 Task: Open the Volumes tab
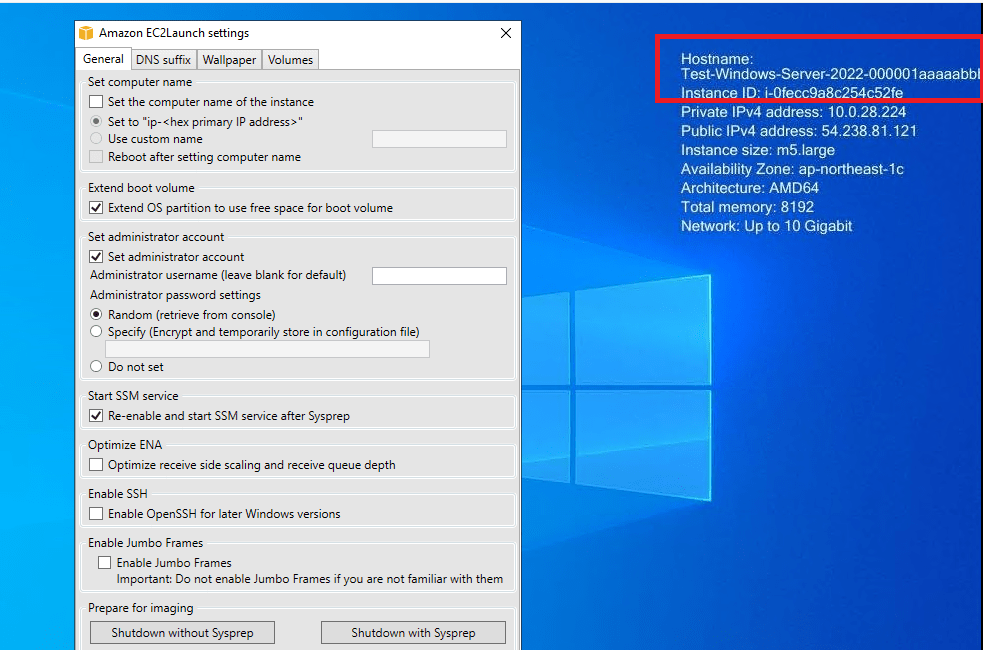290,60
